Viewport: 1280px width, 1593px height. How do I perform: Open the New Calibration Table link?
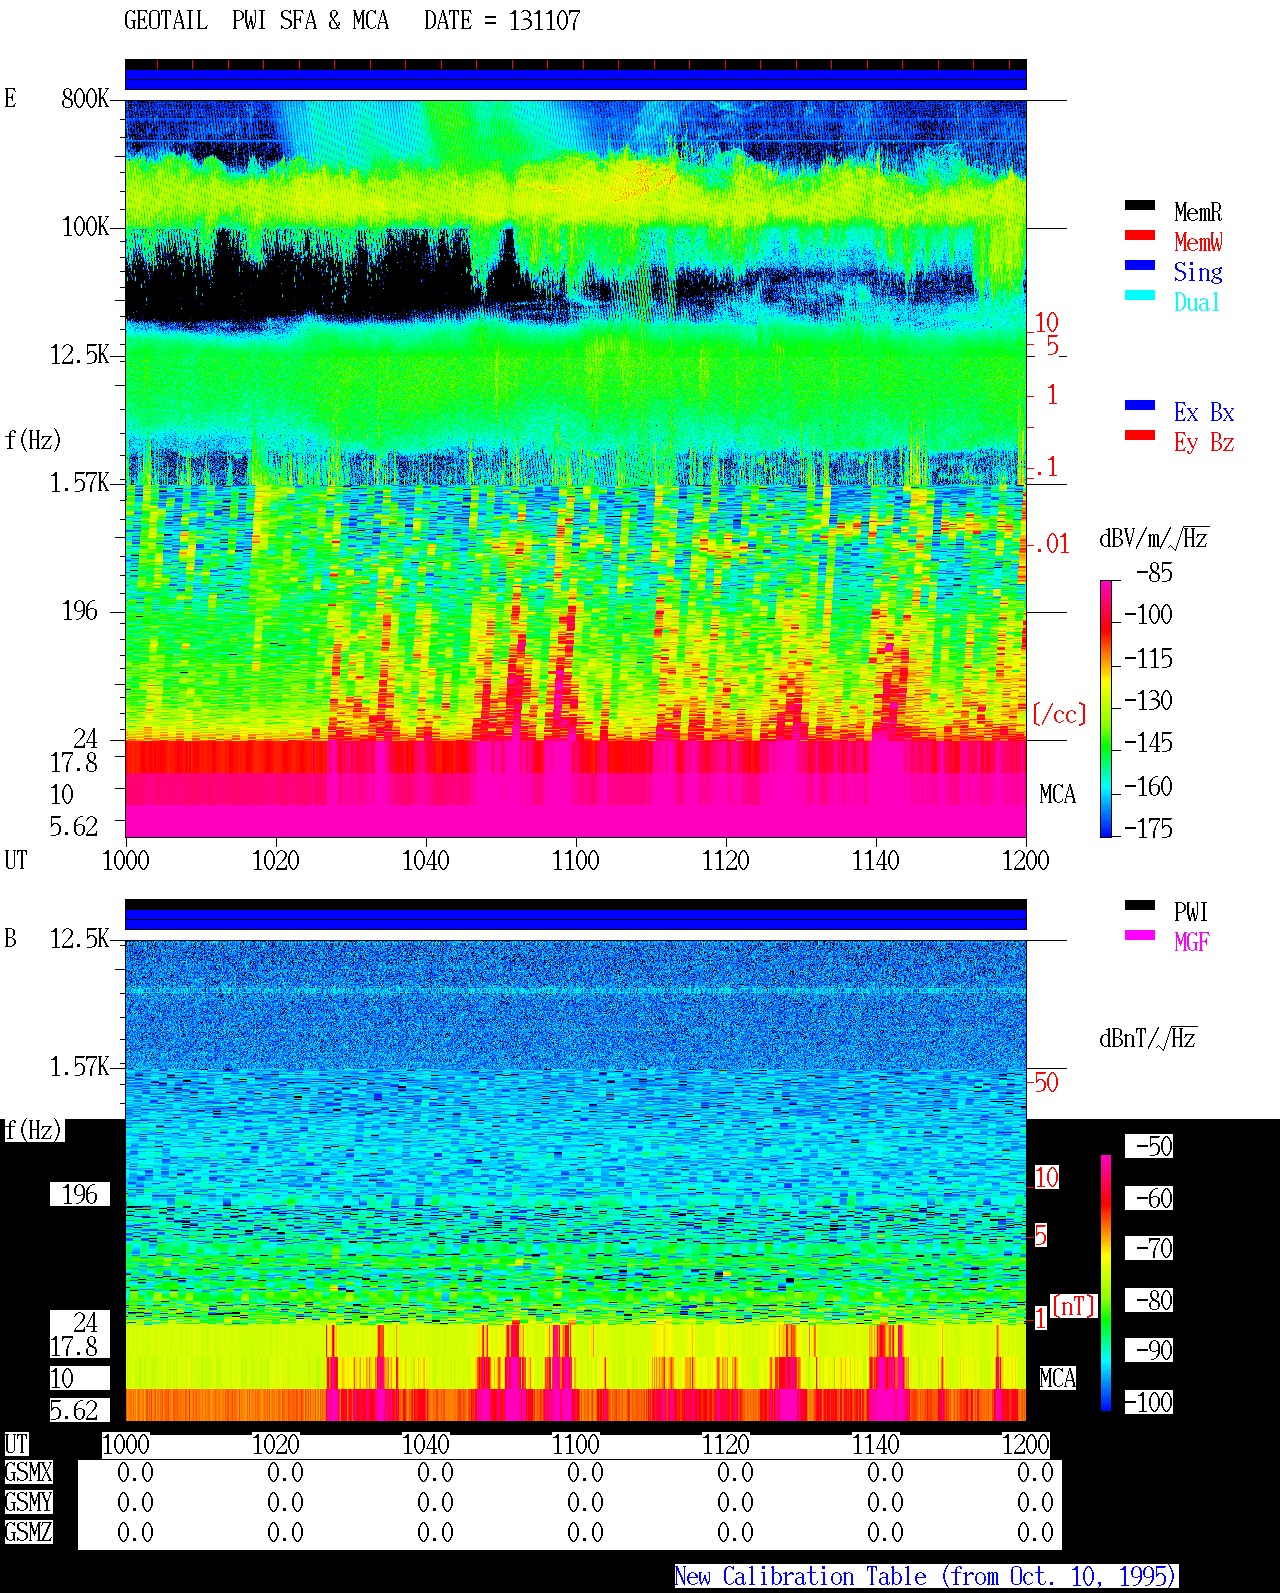tap(926, 1576)
